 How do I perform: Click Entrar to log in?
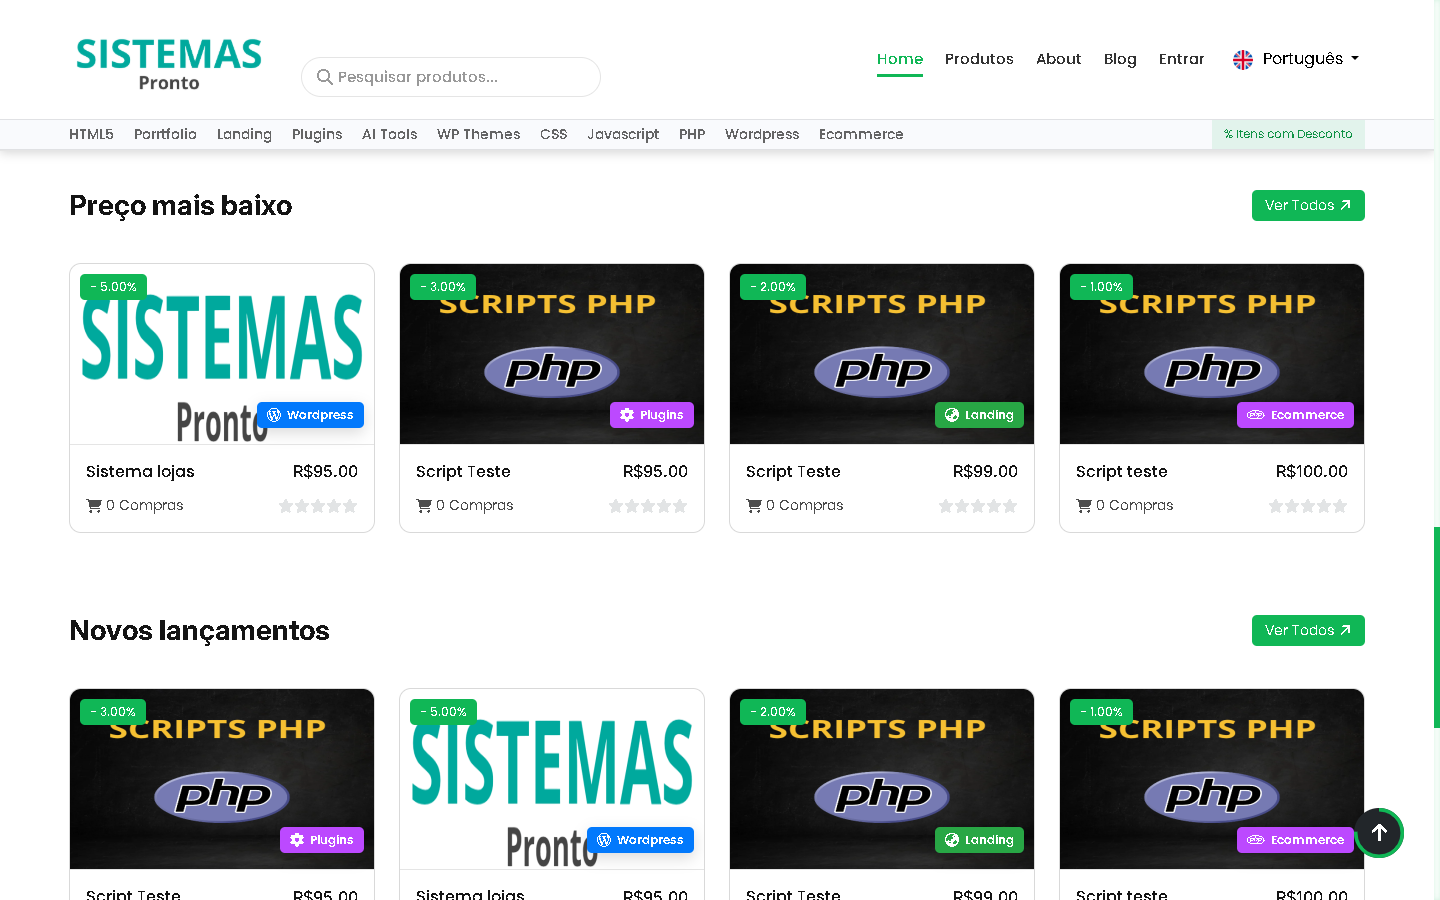[1181, 59]
